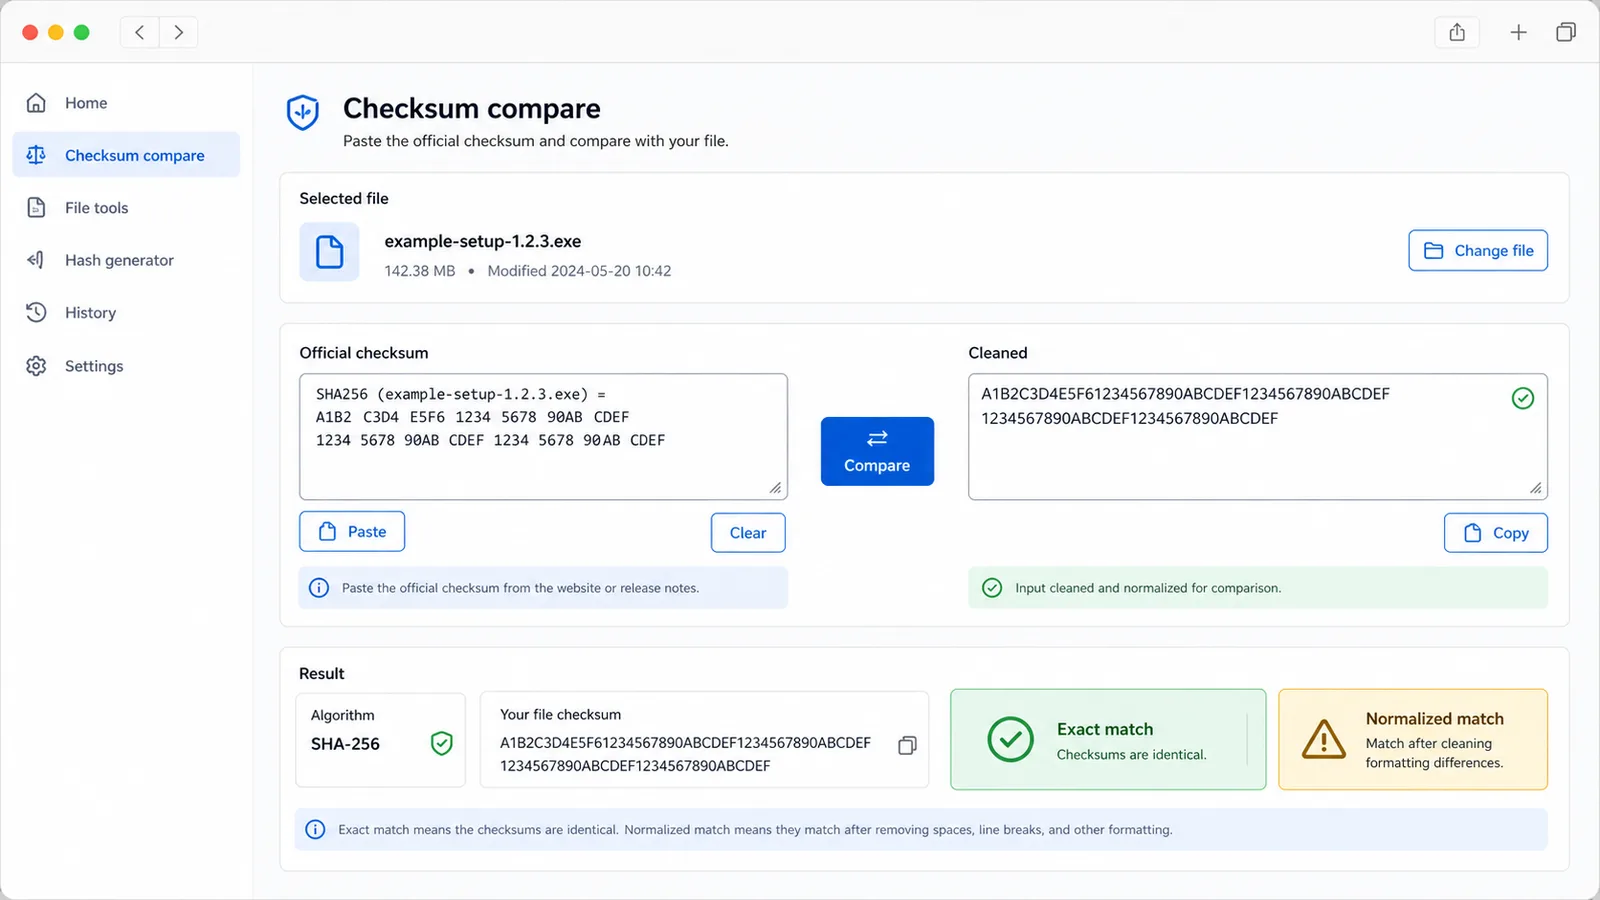Click the plus icon to add a tab
Viewport: 1600px width, 900px height.
coord(1518,32)
